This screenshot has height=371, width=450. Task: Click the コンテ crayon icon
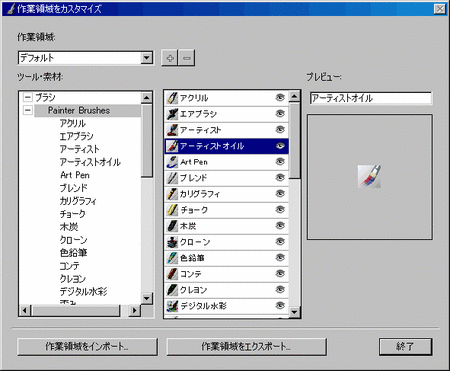pos(172,274)
